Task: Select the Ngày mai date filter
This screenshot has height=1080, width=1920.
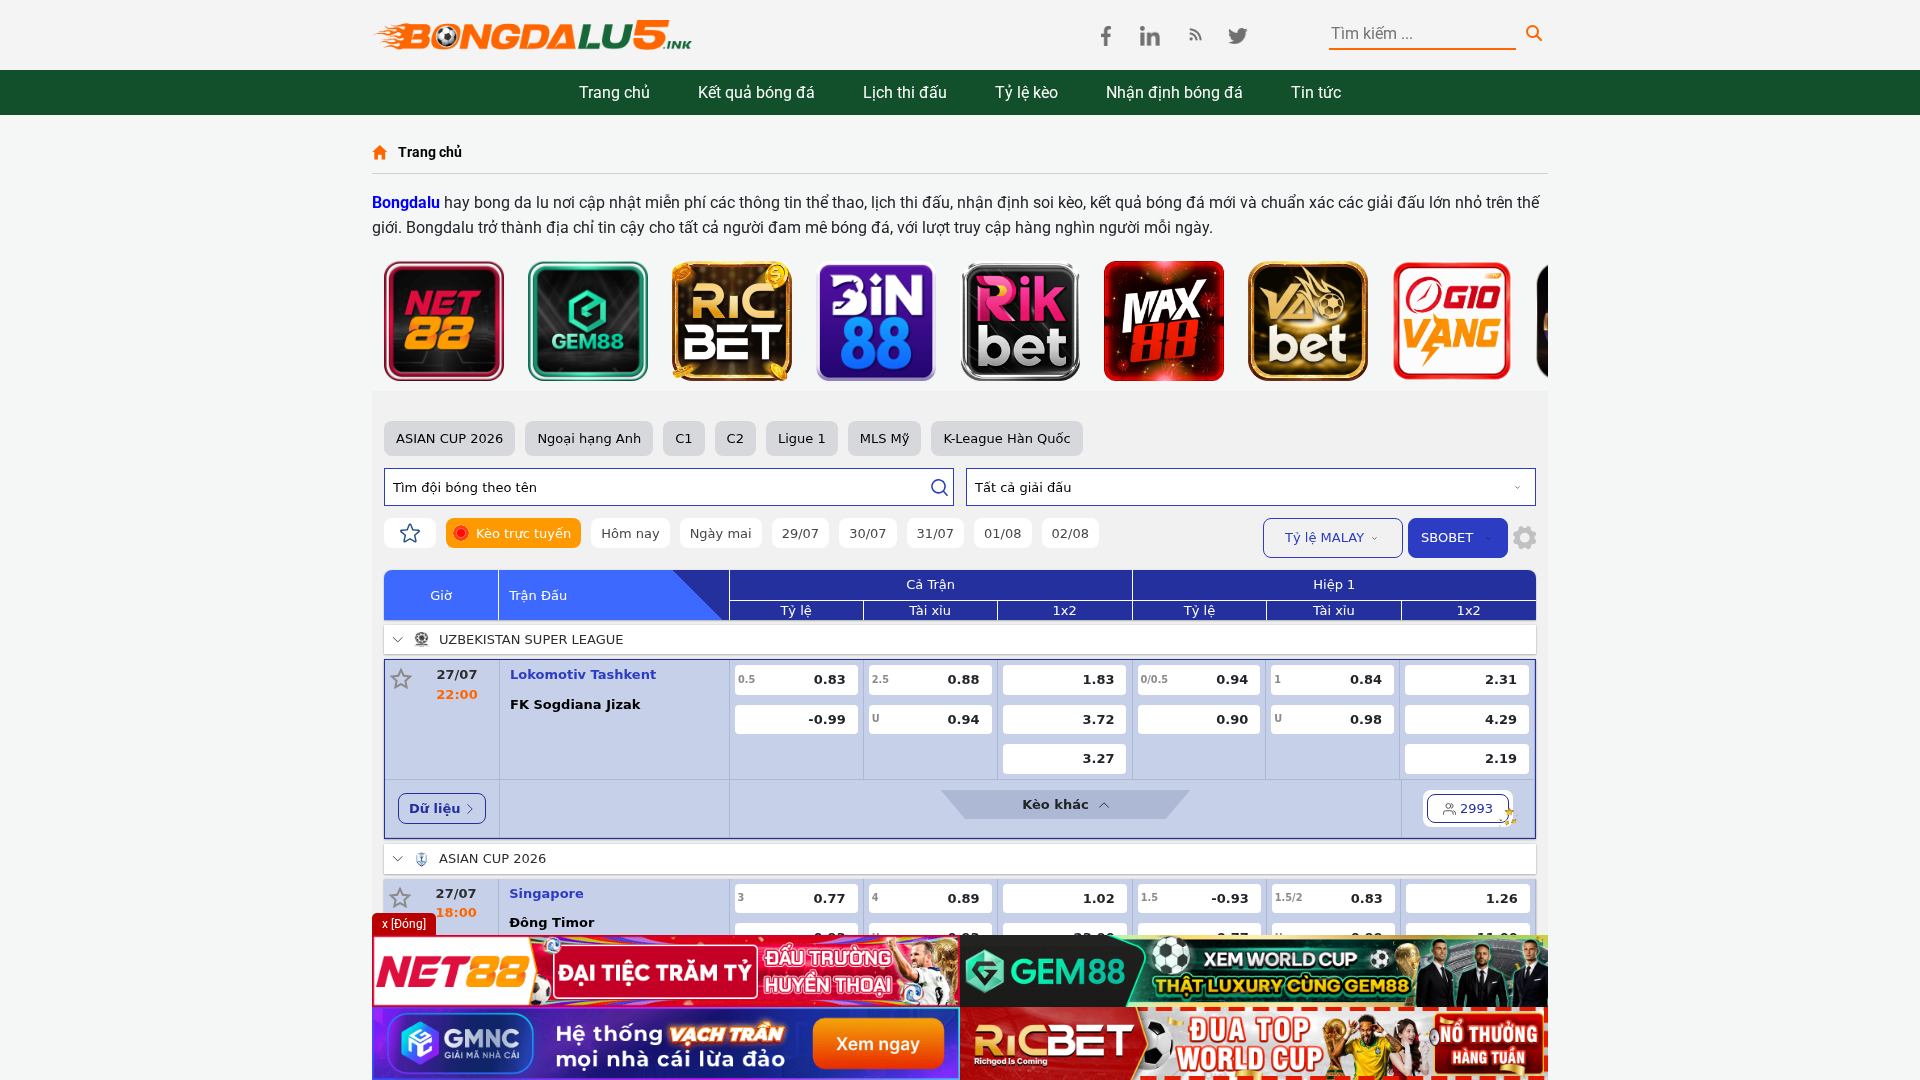Action: tap(720, 533)
